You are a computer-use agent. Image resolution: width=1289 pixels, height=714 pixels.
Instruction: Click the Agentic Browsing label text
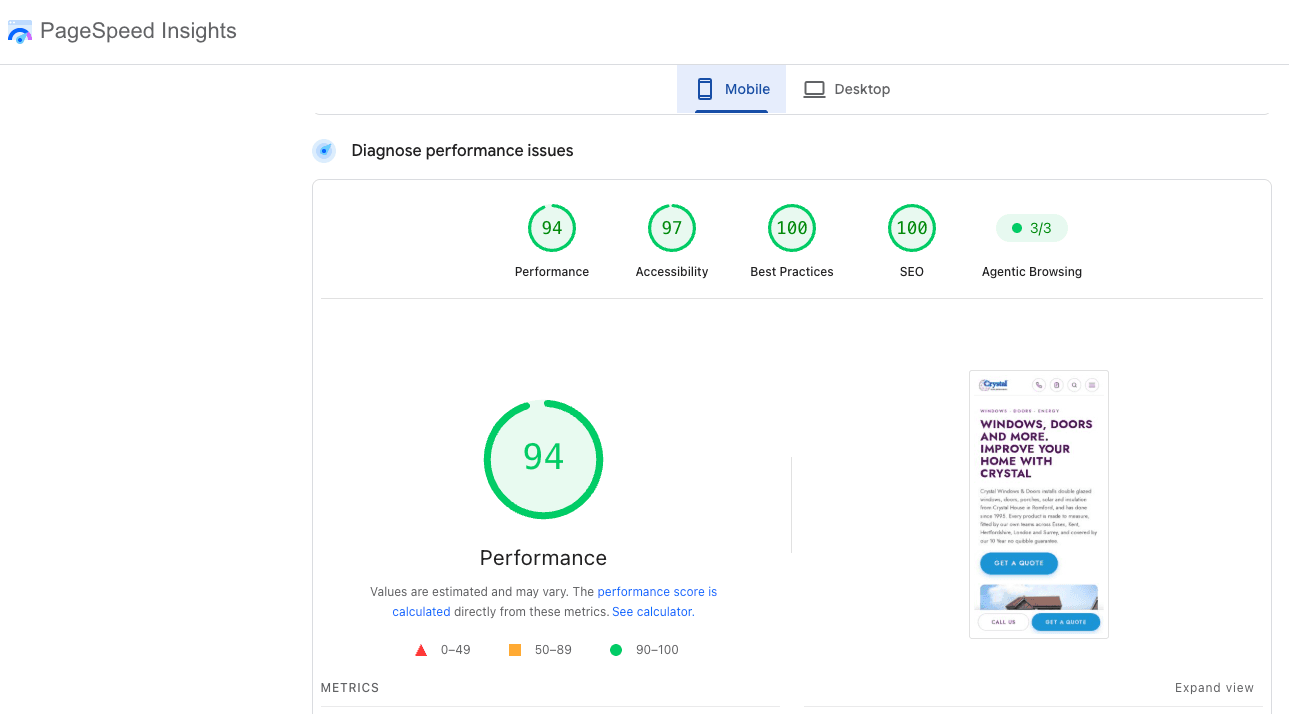coord(1032,272)
